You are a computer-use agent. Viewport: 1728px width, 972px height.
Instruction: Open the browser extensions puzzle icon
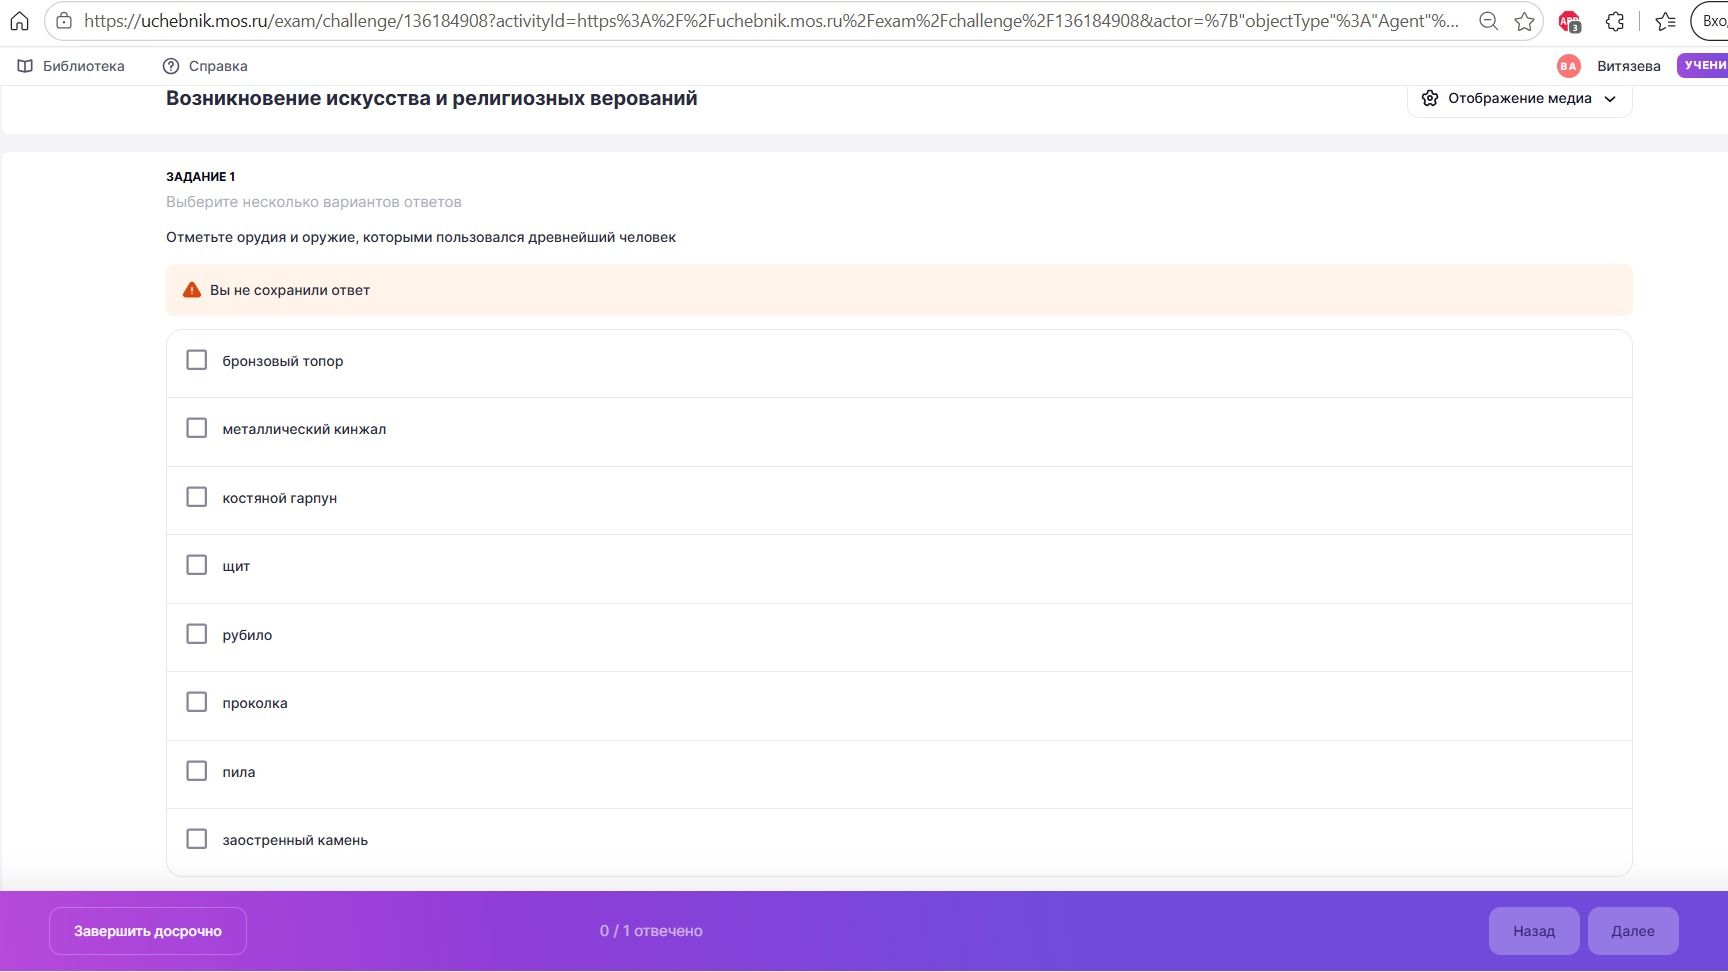(1615, 21)
